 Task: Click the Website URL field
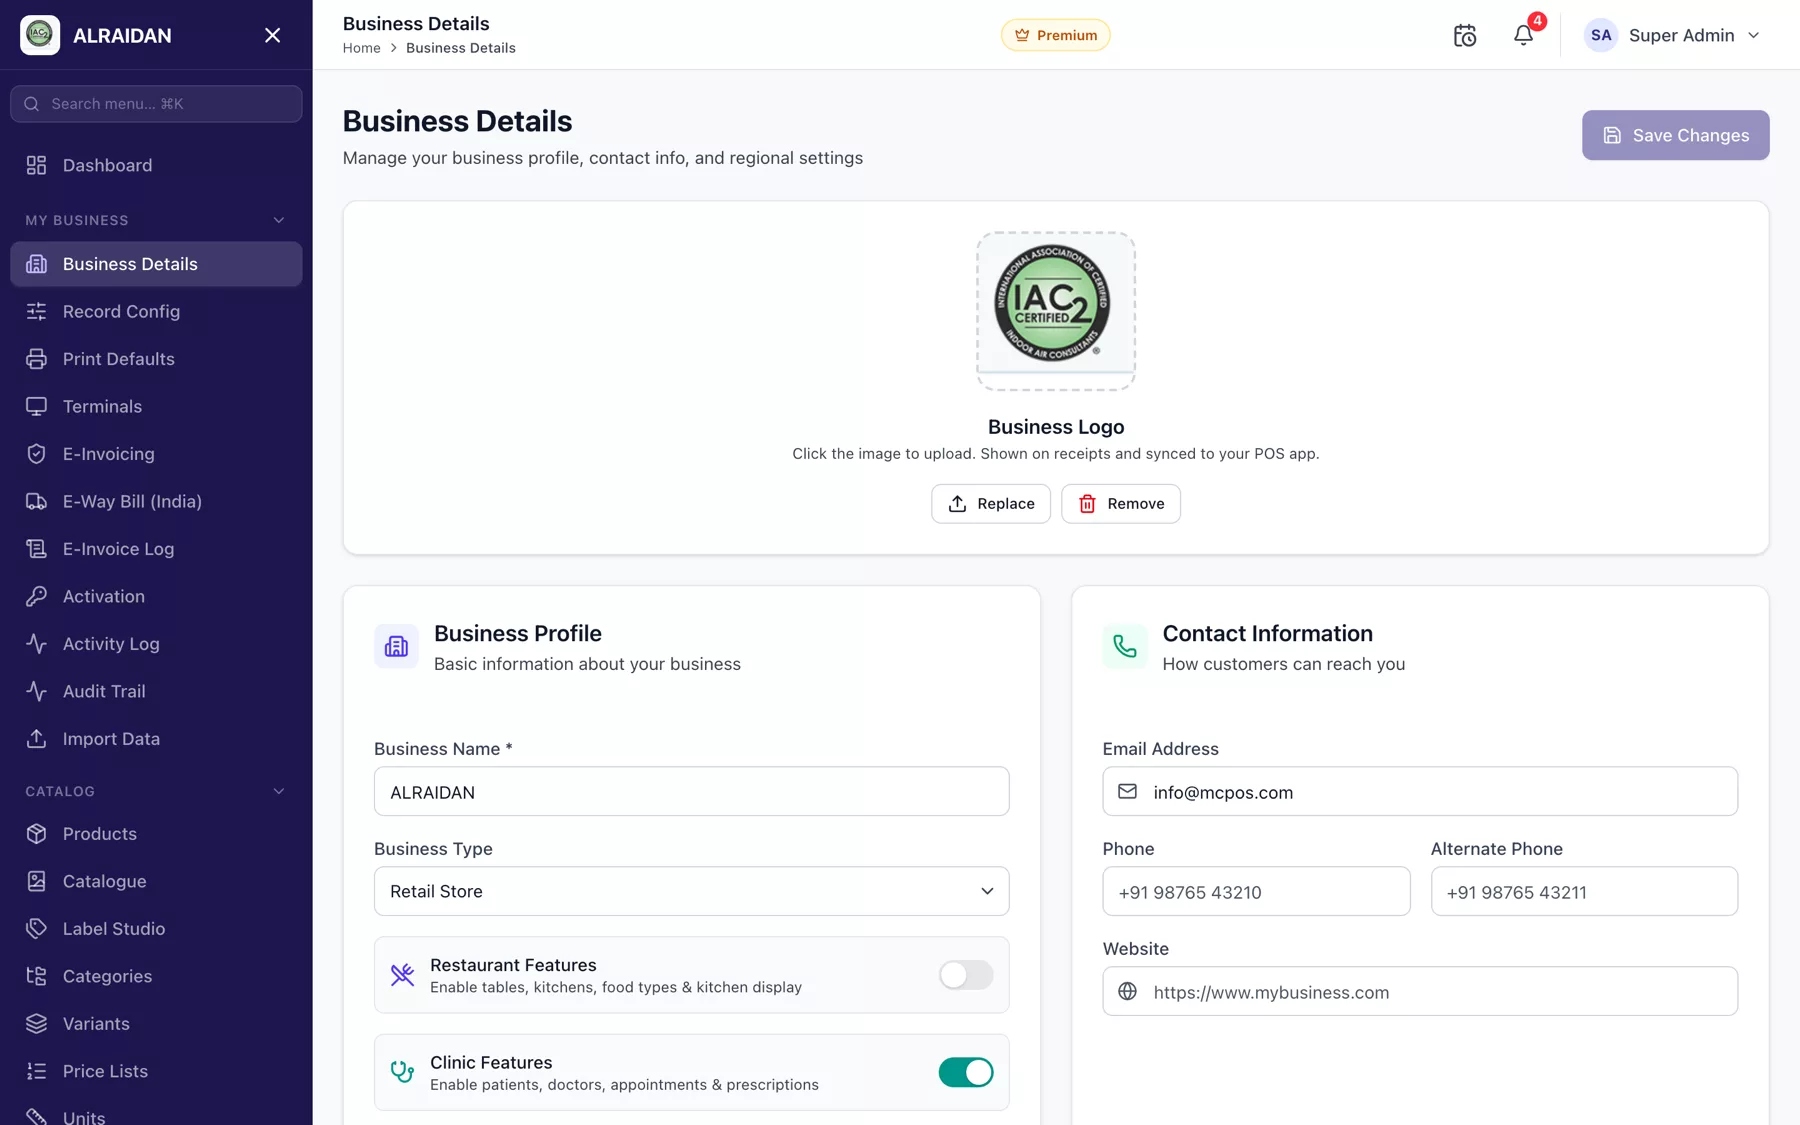(1420, 991)
